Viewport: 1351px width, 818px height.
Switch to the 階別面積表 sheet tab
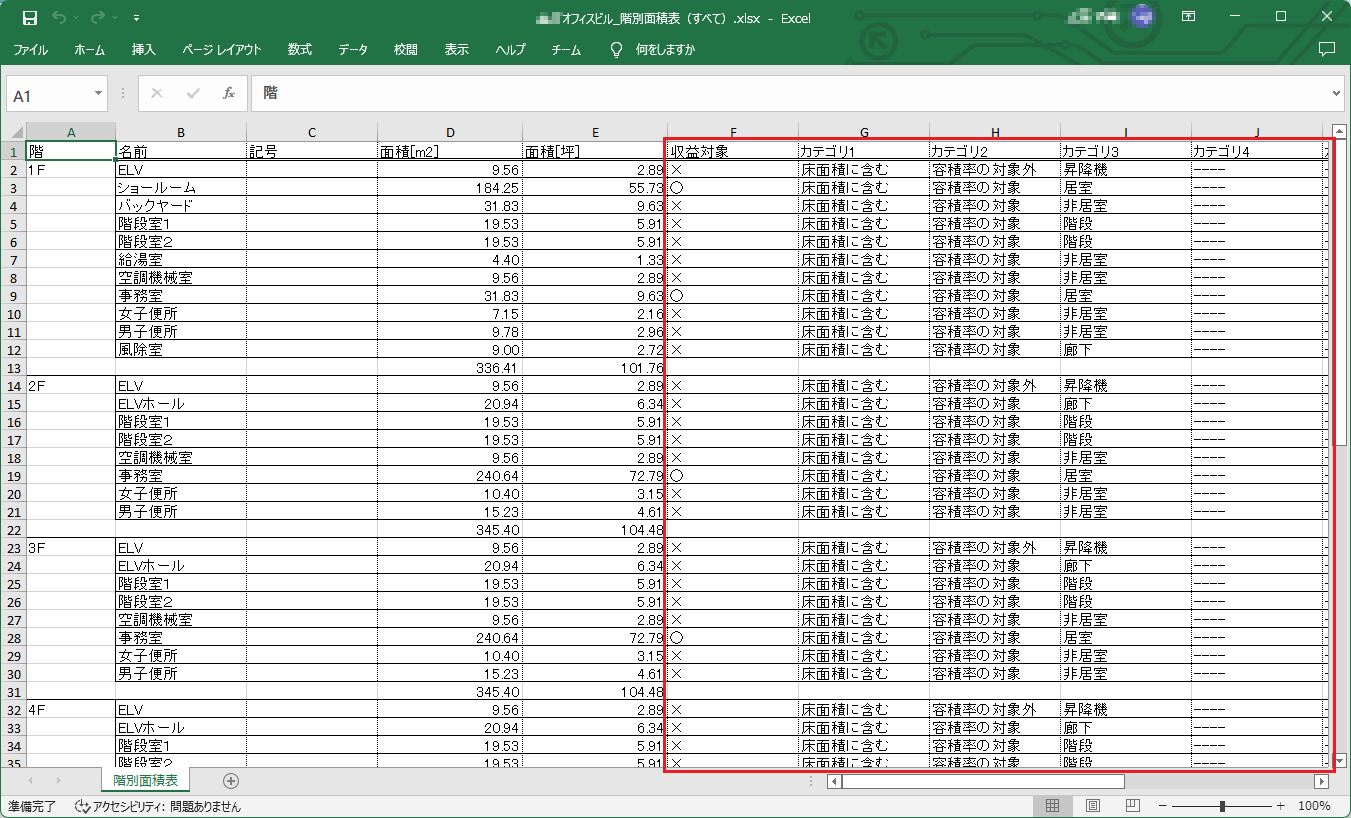(x=146, y=780)
